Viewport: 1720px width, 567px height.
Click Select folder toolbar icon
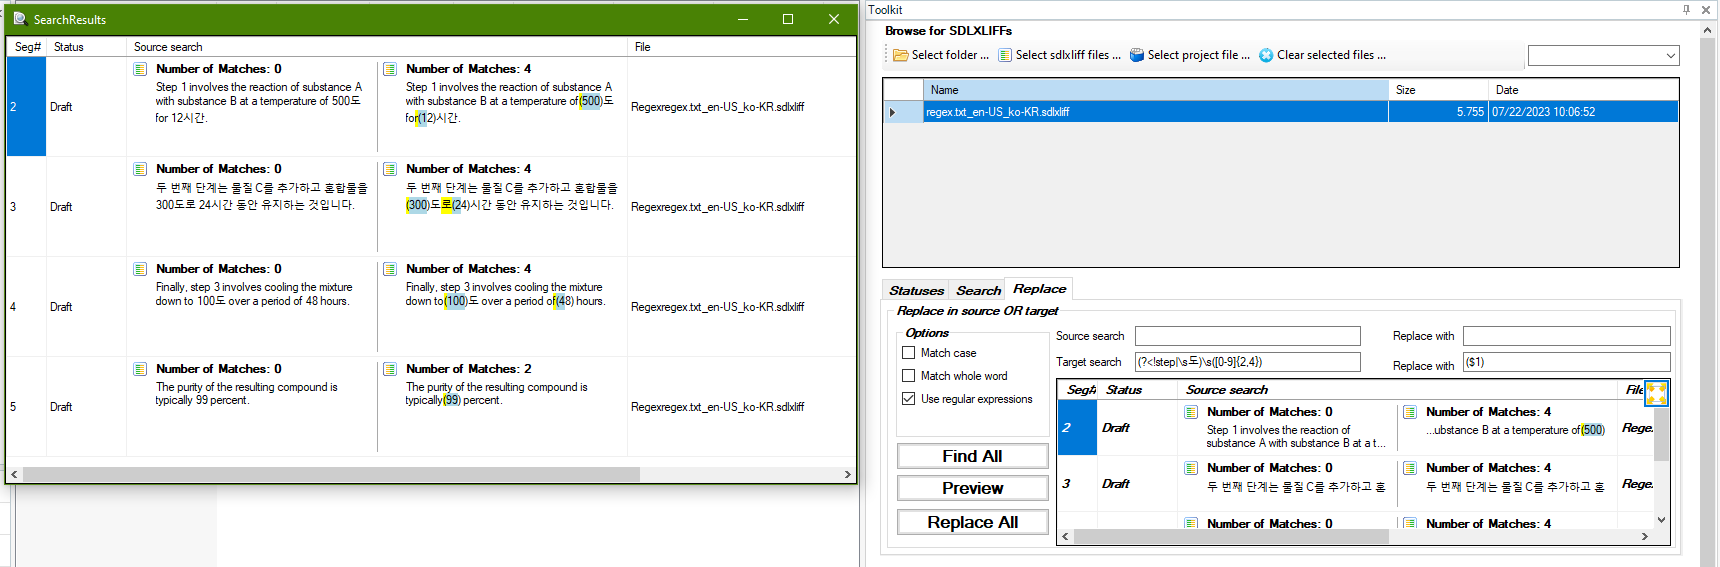[900, 56]
